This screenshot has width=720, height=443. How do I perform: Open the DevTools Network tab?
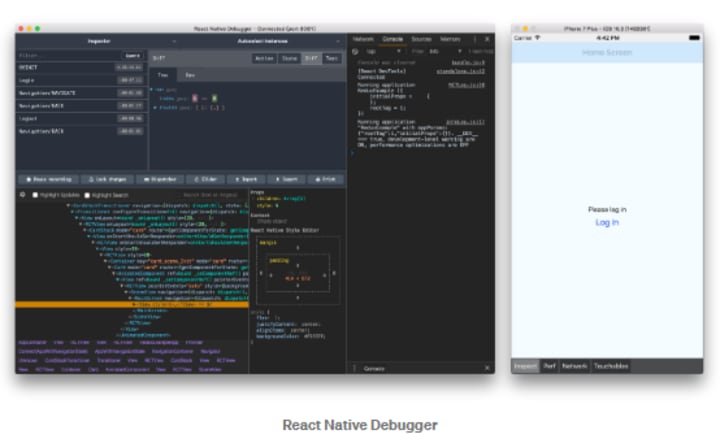pos(363,39)
